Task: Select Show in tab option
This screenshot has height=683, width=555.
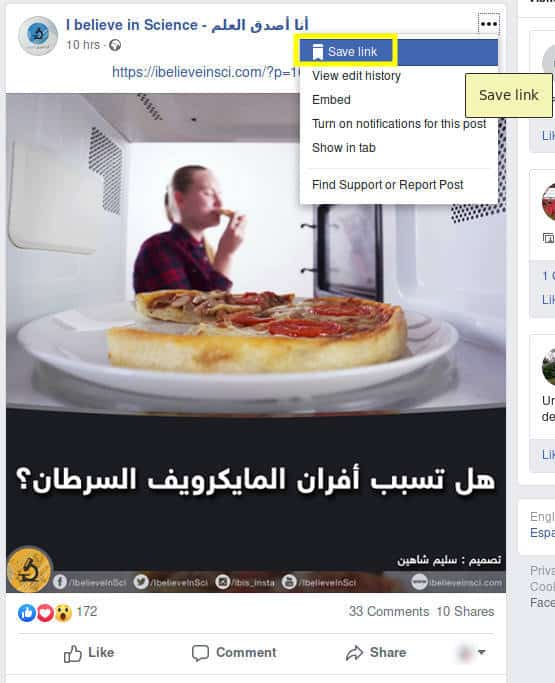Action: click(343, 148)
